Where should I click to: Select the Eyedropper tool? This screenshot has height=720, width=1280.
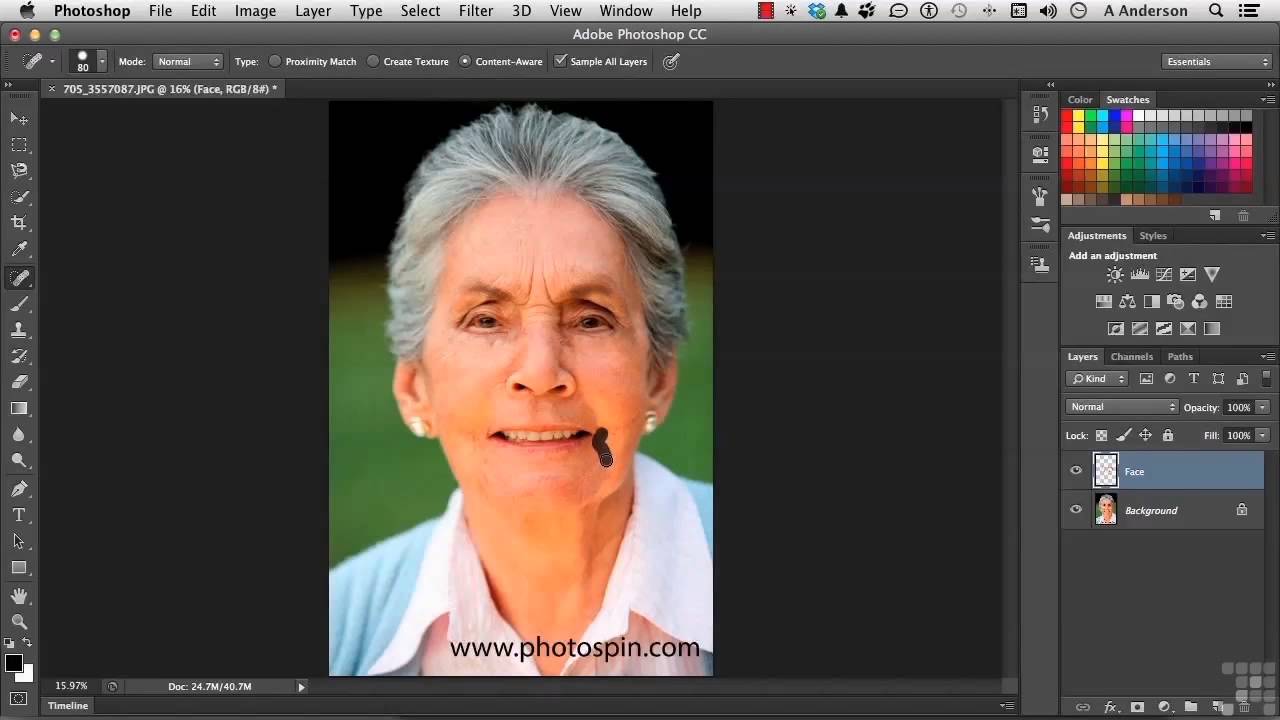pyautogui.click(x=19, y=249)
